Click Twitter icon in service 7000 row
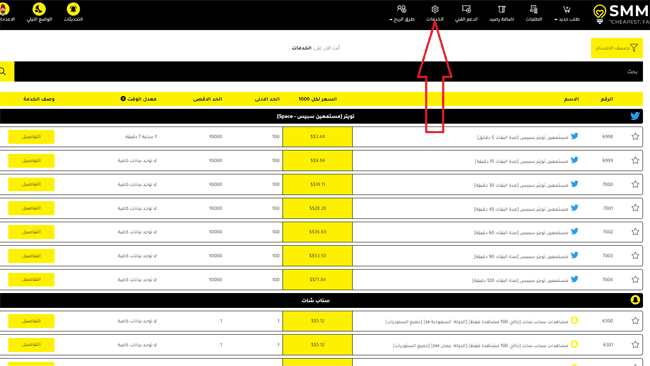This screenshot has width=650, height=366. pos(575,184)
